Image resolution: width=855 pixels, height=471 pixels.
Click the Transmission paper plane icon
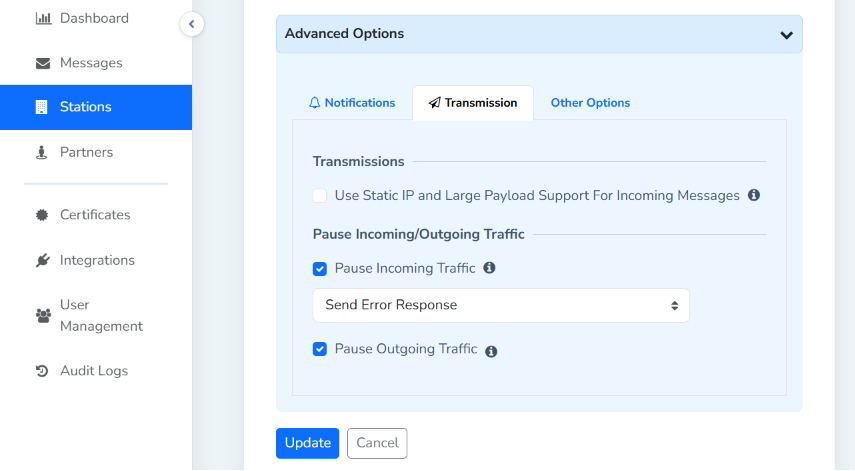tap(434, 102)
